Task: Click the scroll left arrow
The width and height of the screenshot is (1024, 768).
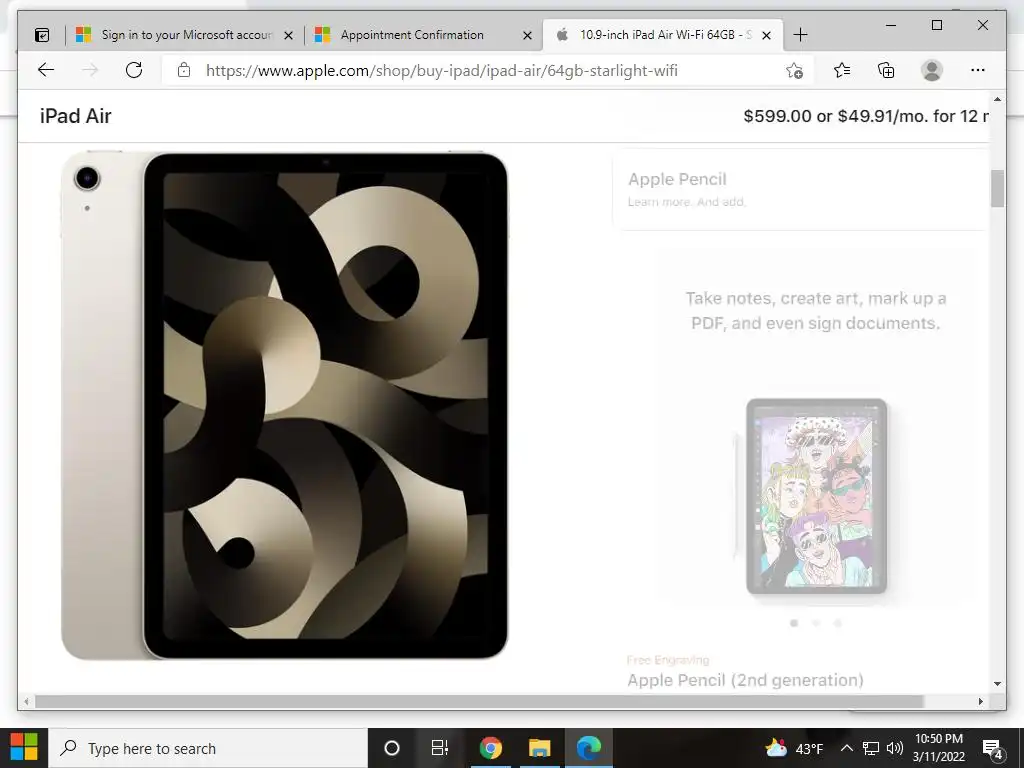Action: (x=26, y=701)
